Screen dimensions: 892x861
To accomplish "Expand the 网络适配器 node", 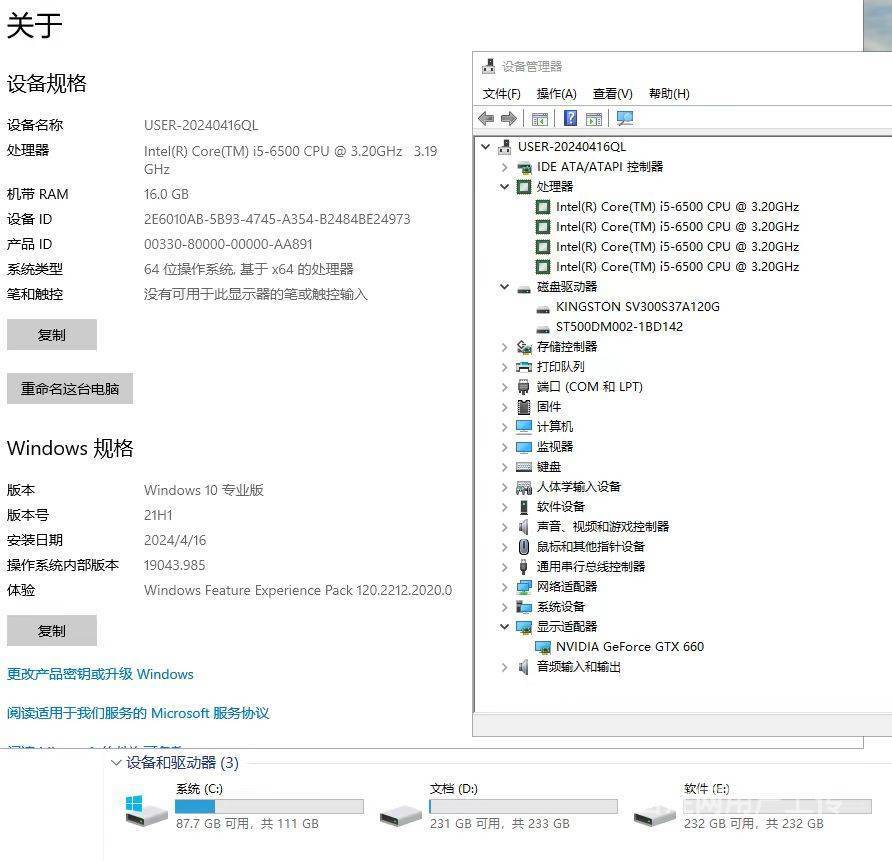I will [505, 587].
